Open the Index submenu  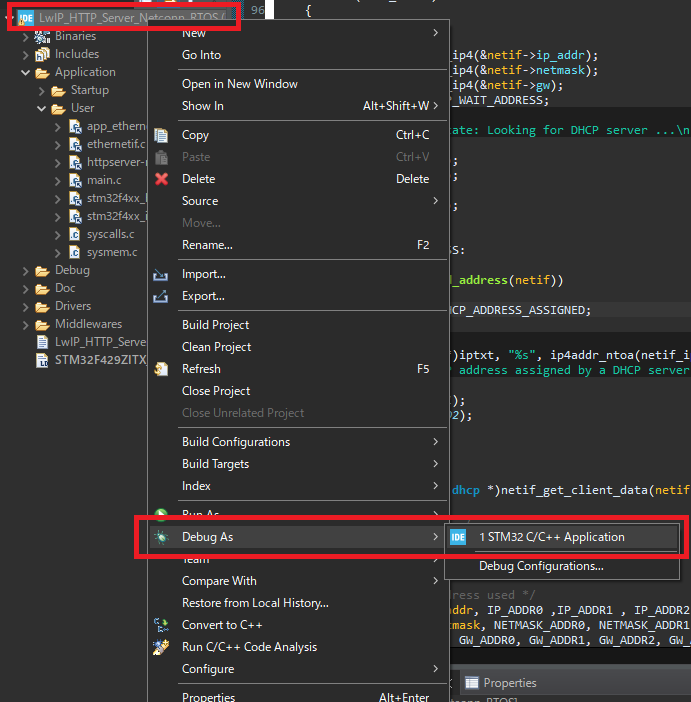coord(298,486)
